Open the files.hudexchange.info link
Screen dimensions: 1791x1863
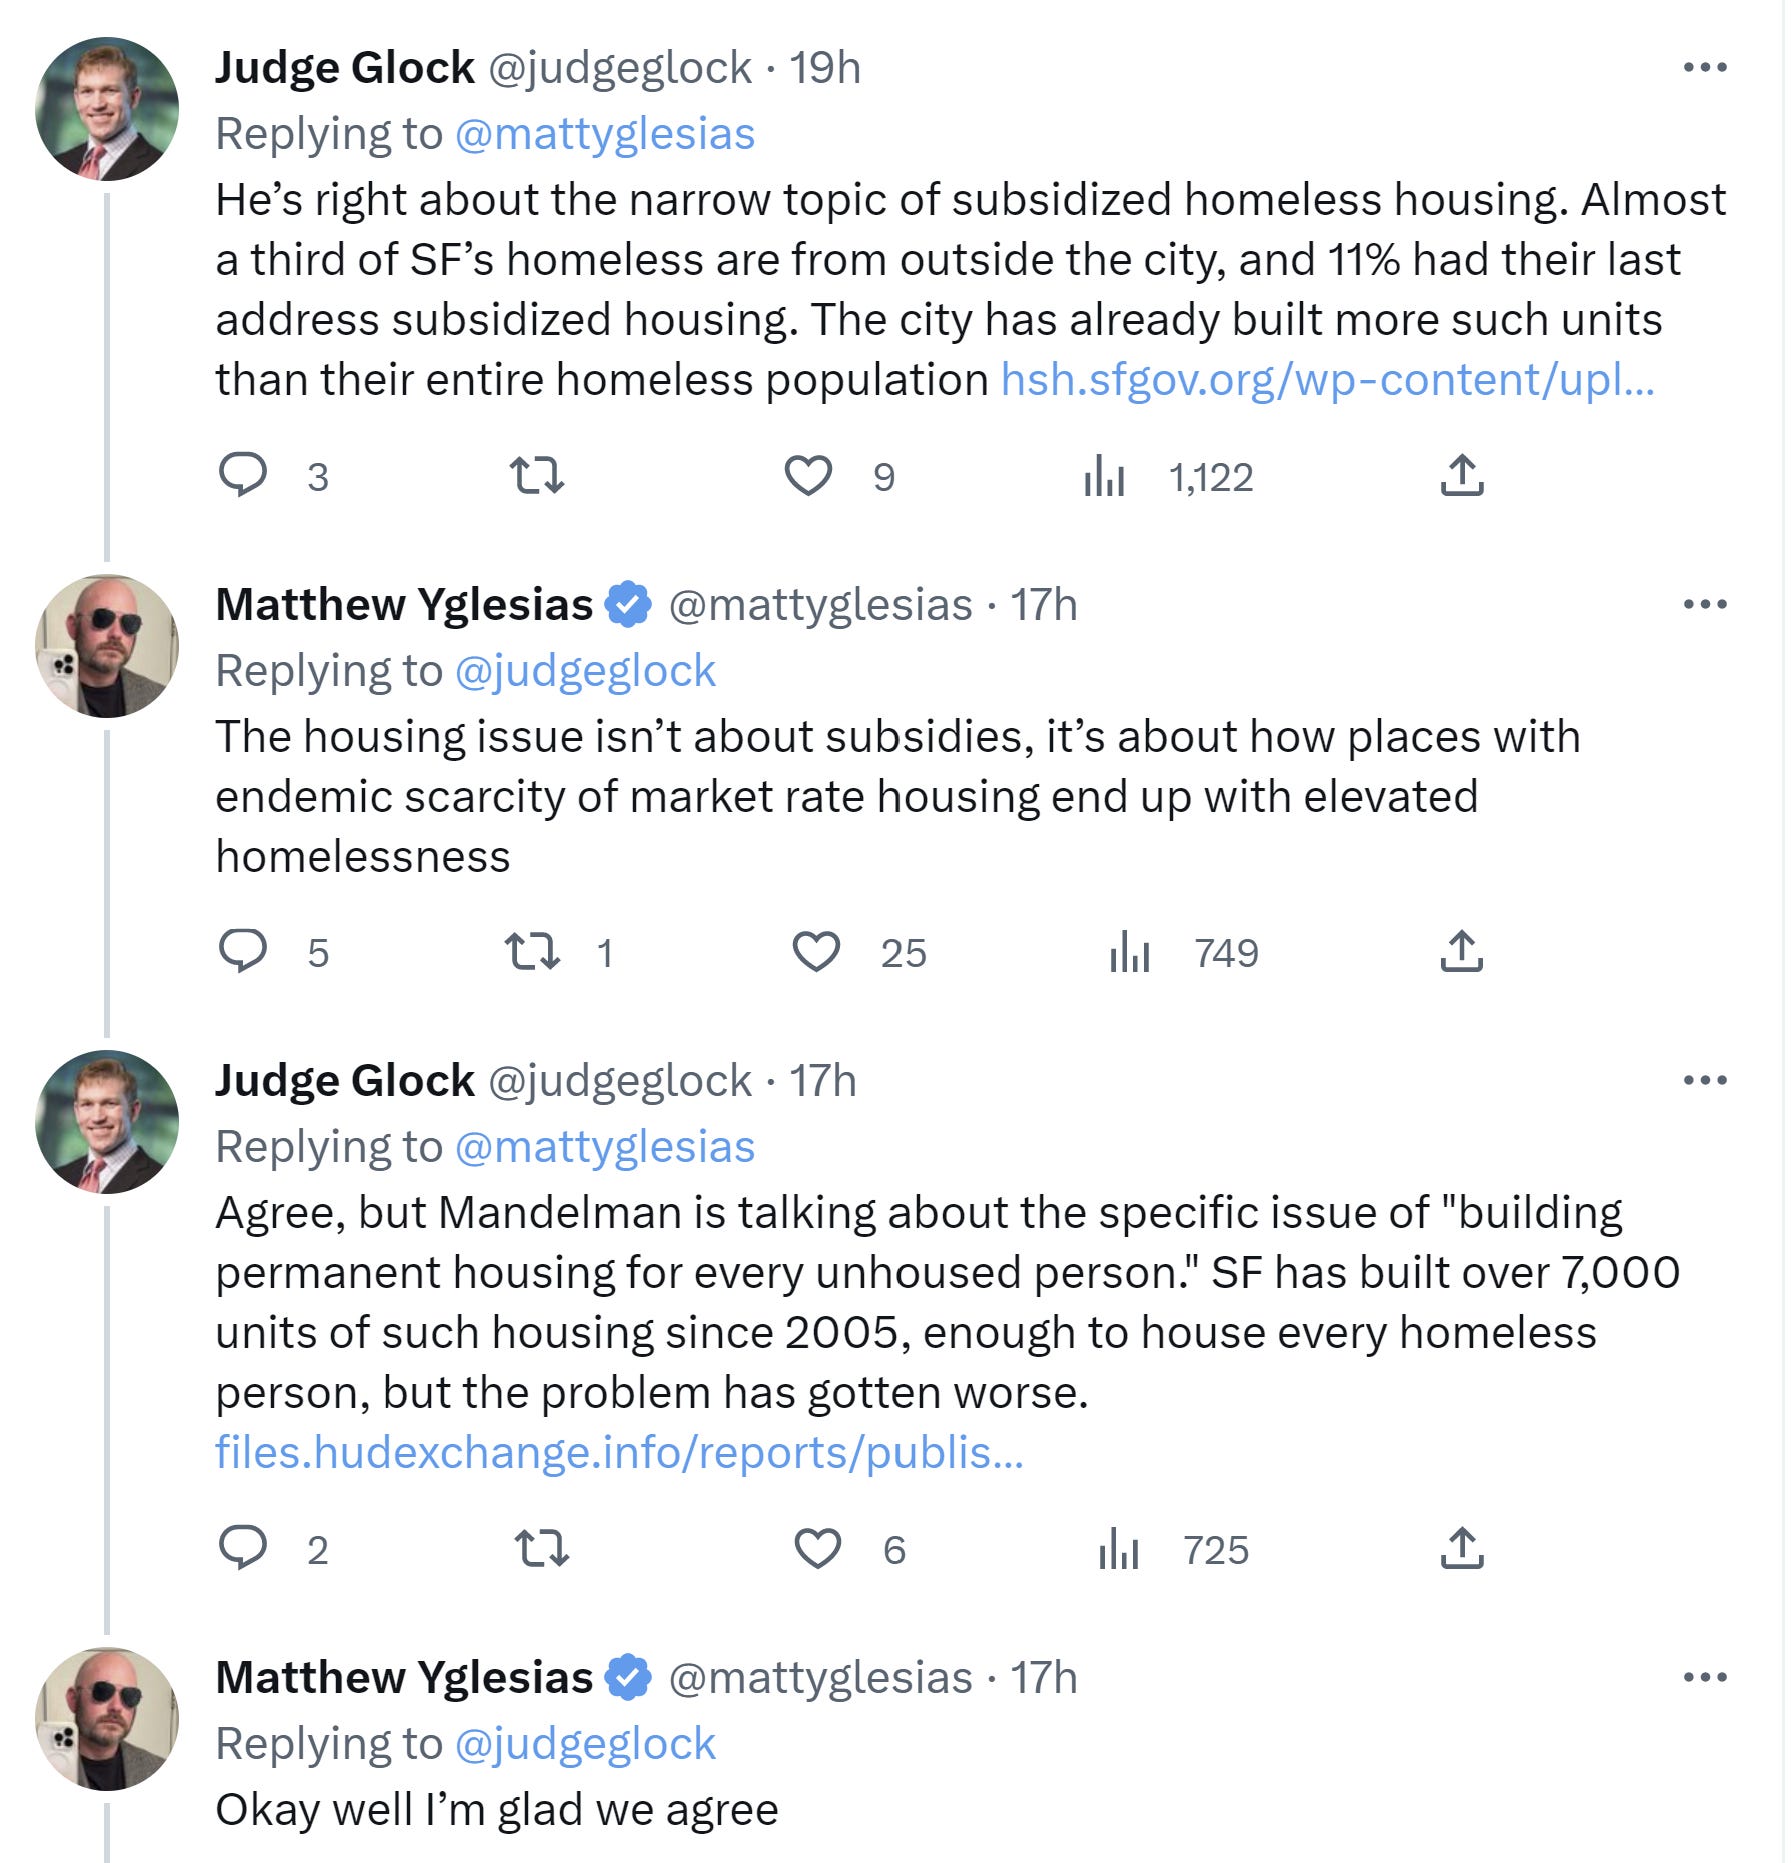620,1455
